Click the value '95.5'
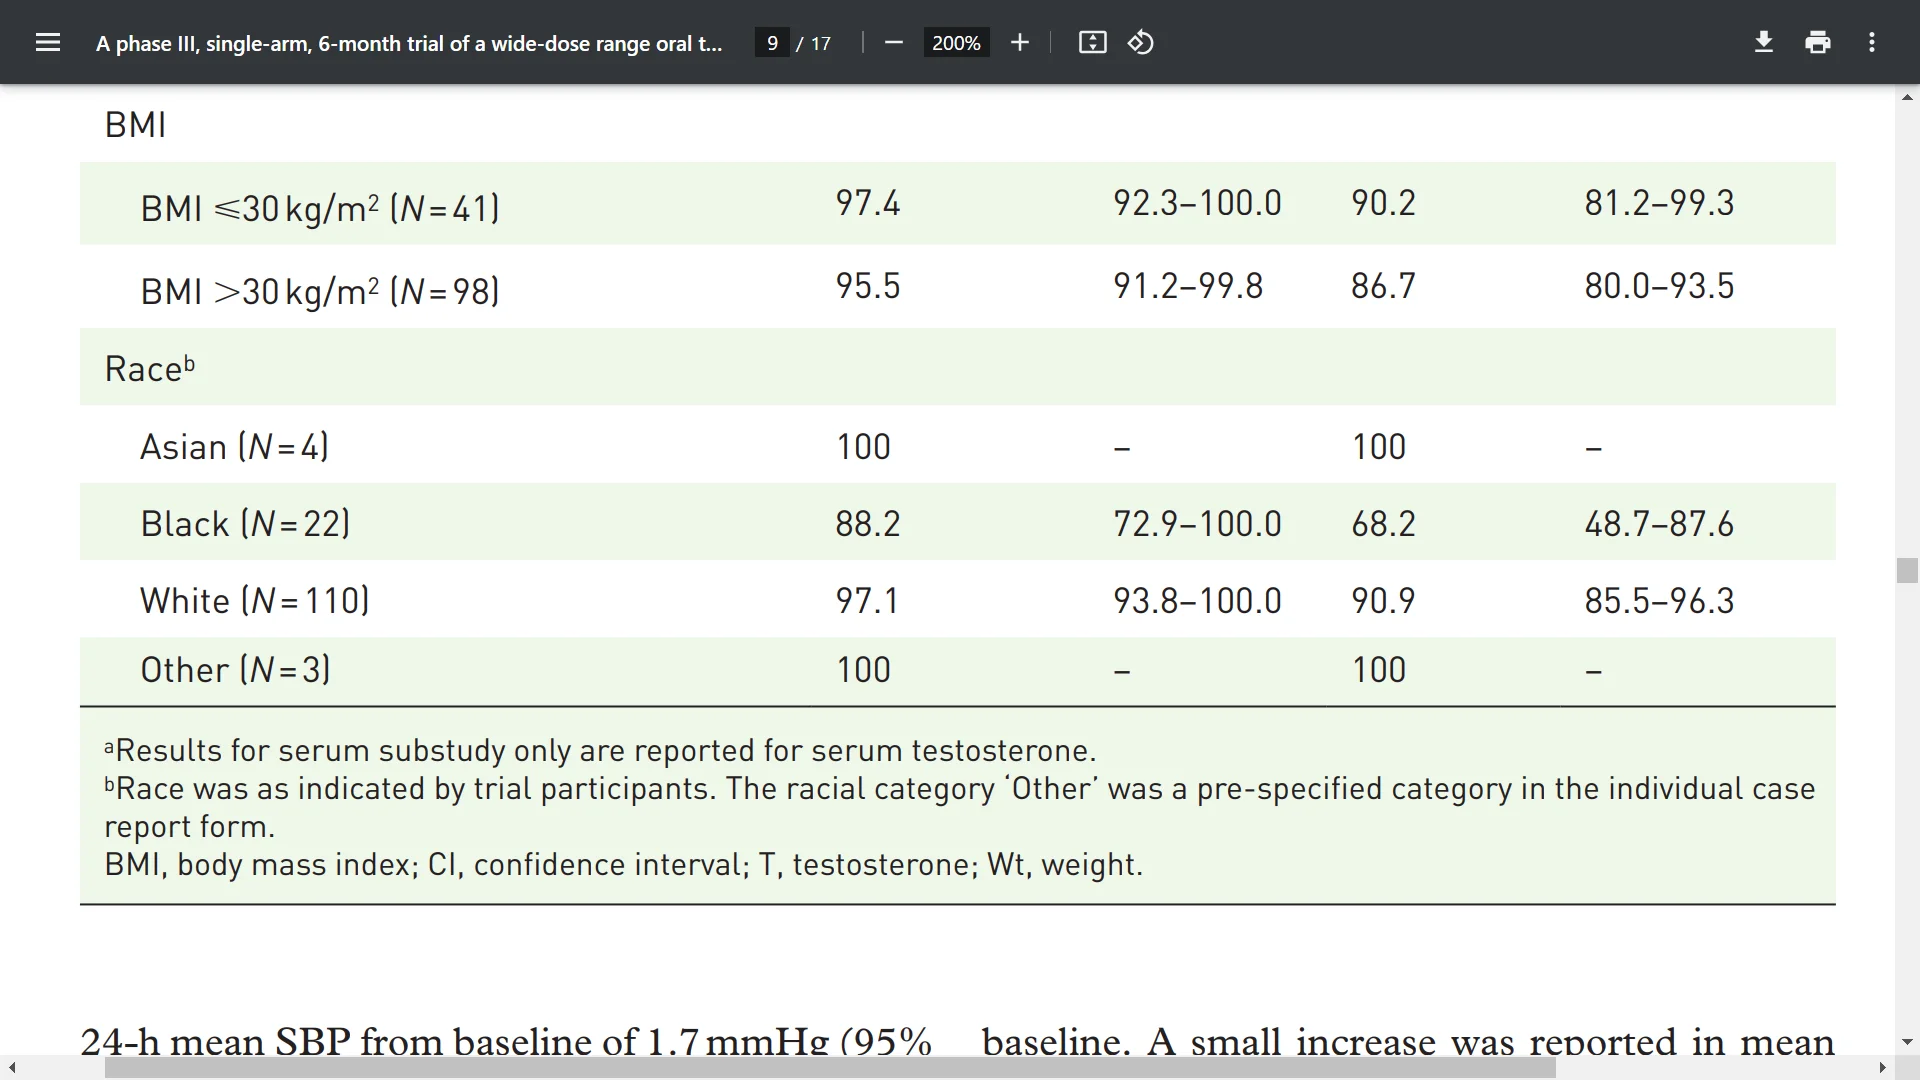 [x=868, y=286]
